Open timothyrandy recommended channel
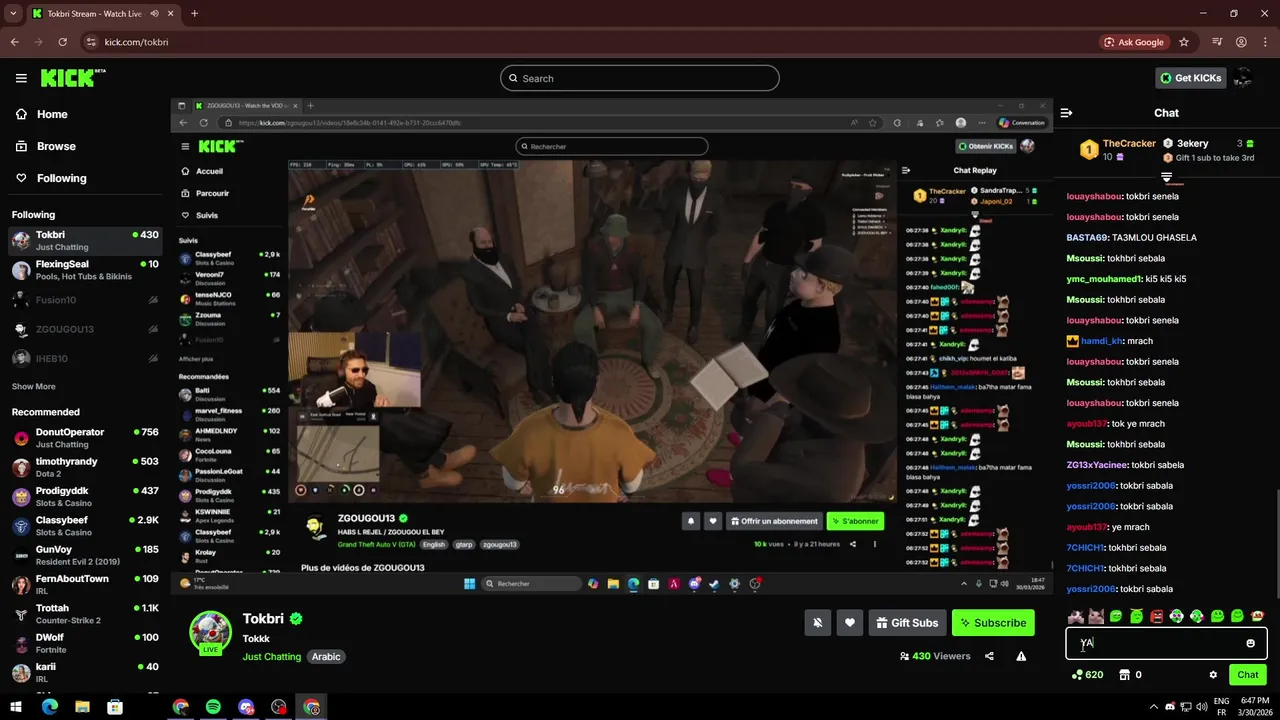Viewport: 1280px width, 720px height. 85,467
